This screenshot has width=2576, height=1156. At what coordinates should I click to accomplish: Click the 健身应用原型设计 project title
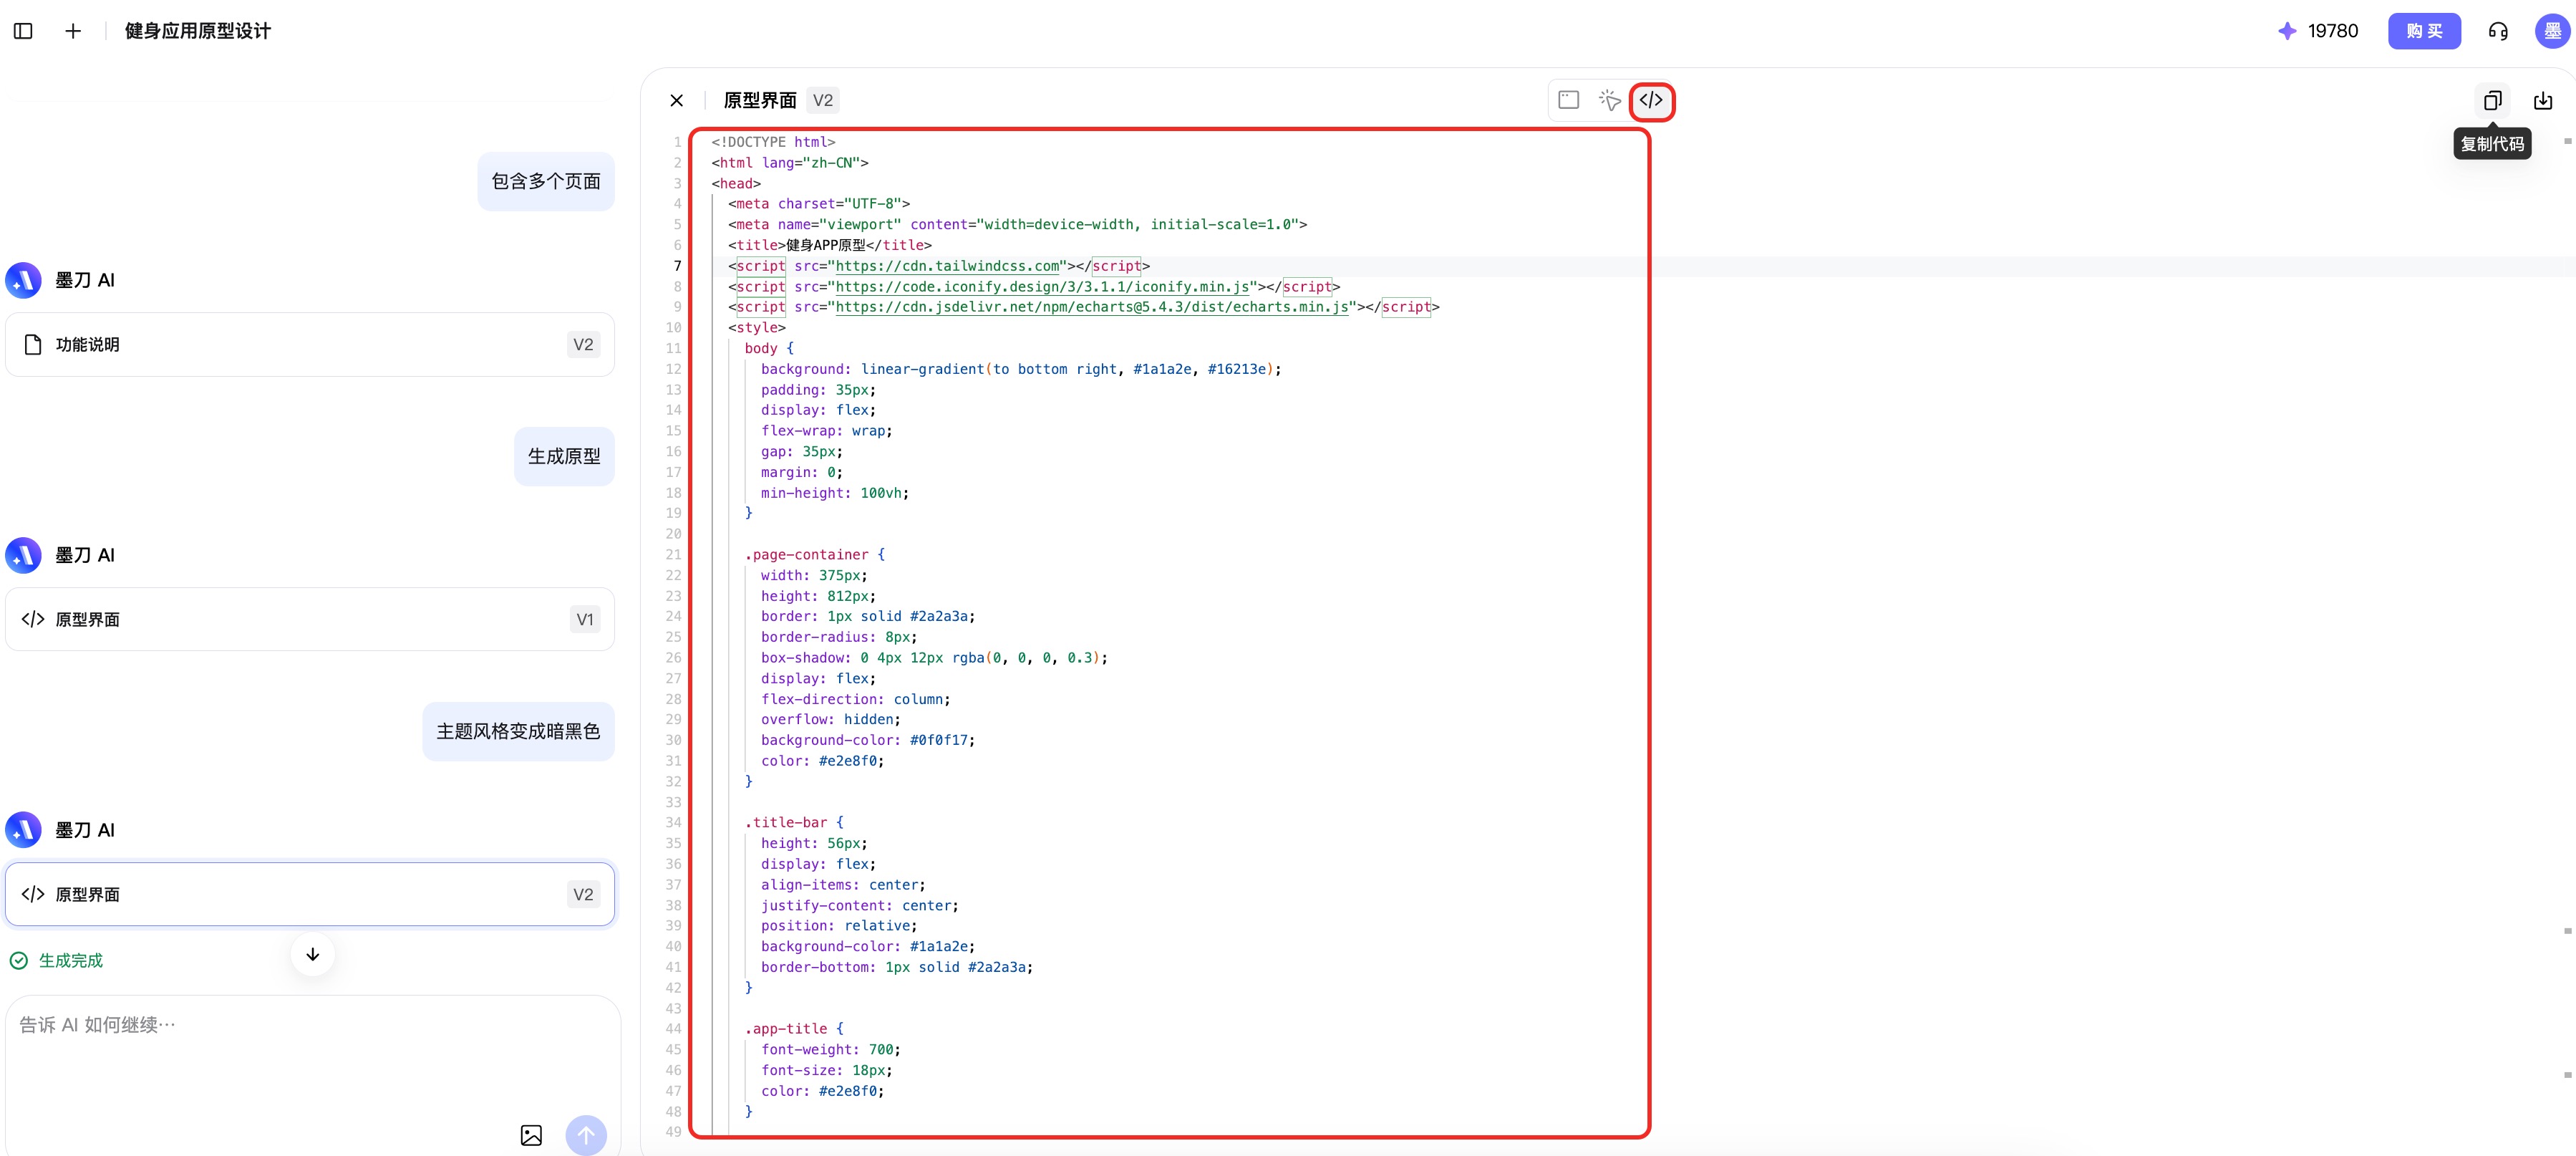pyautogui.click(x=198, y=31)
